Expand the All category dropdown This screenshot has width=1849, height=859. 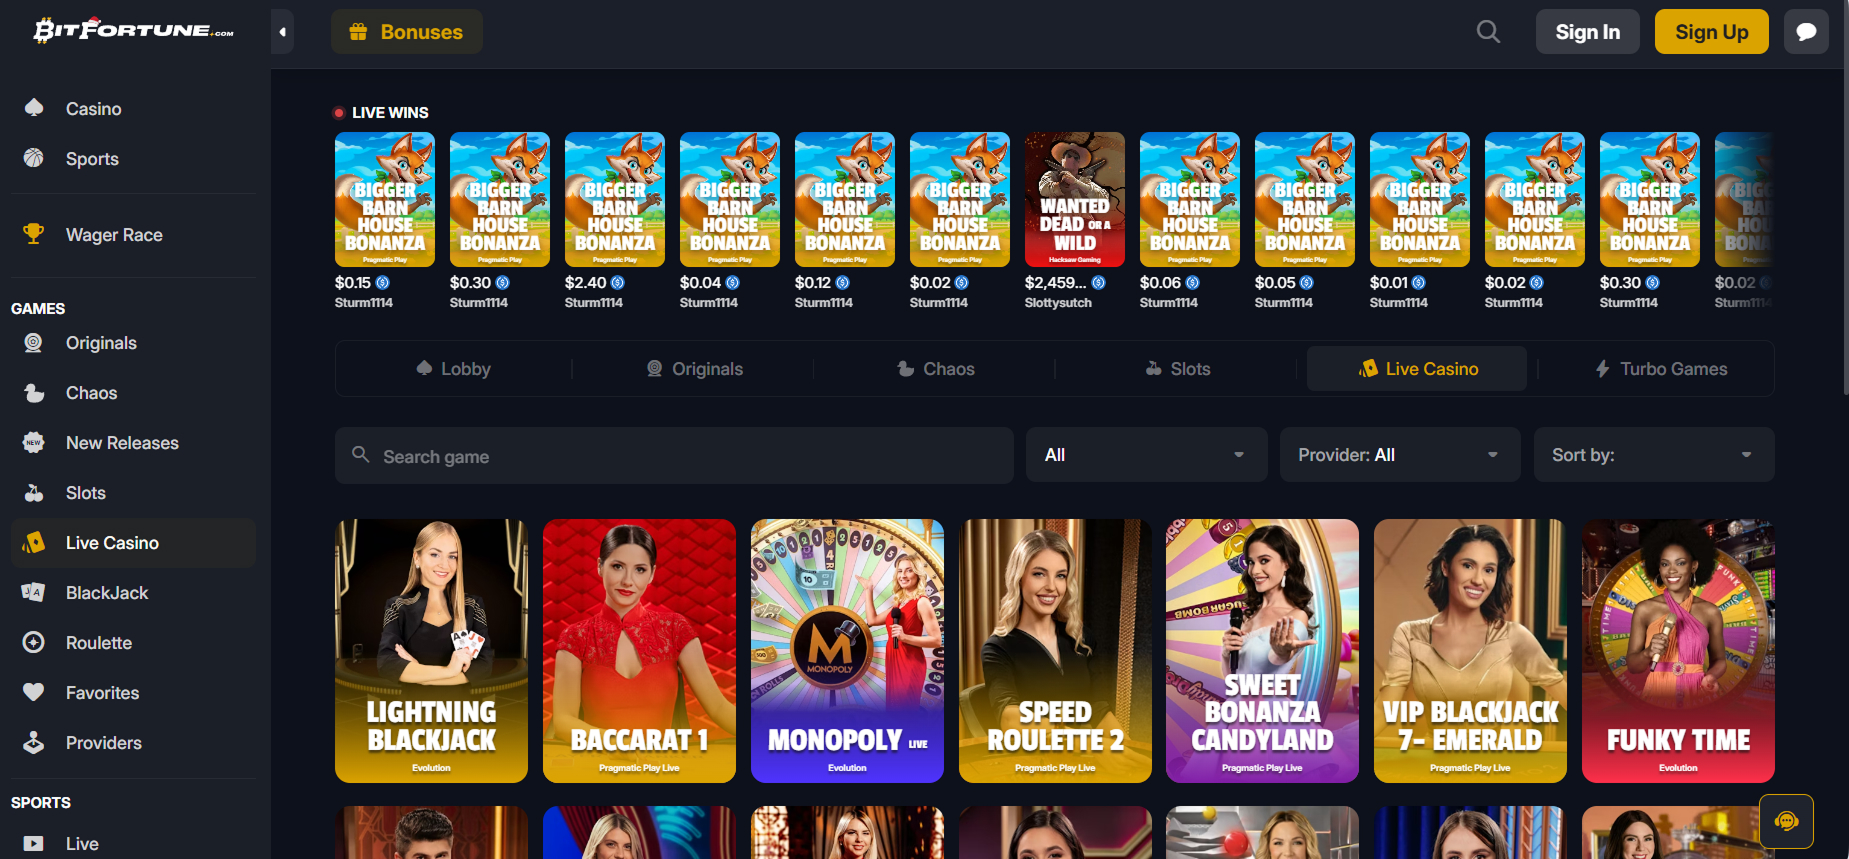1146,455
